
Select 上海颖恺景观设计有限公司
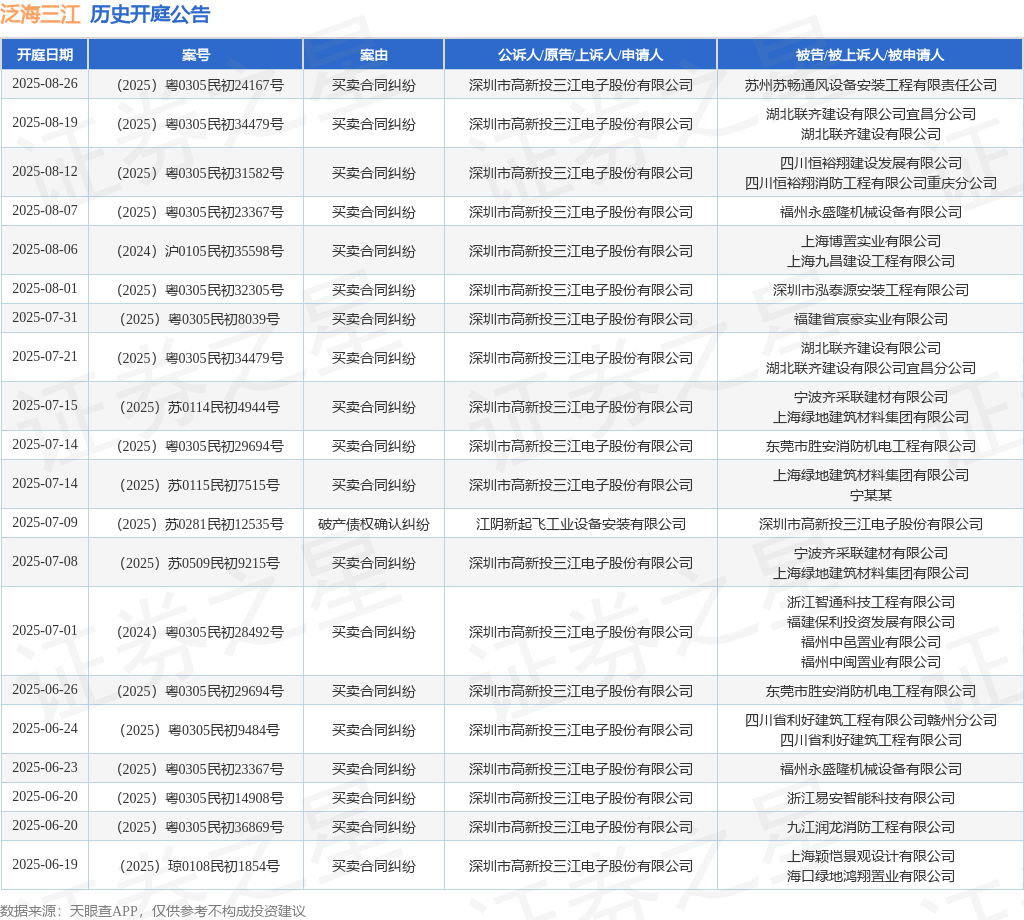(871, 856)
